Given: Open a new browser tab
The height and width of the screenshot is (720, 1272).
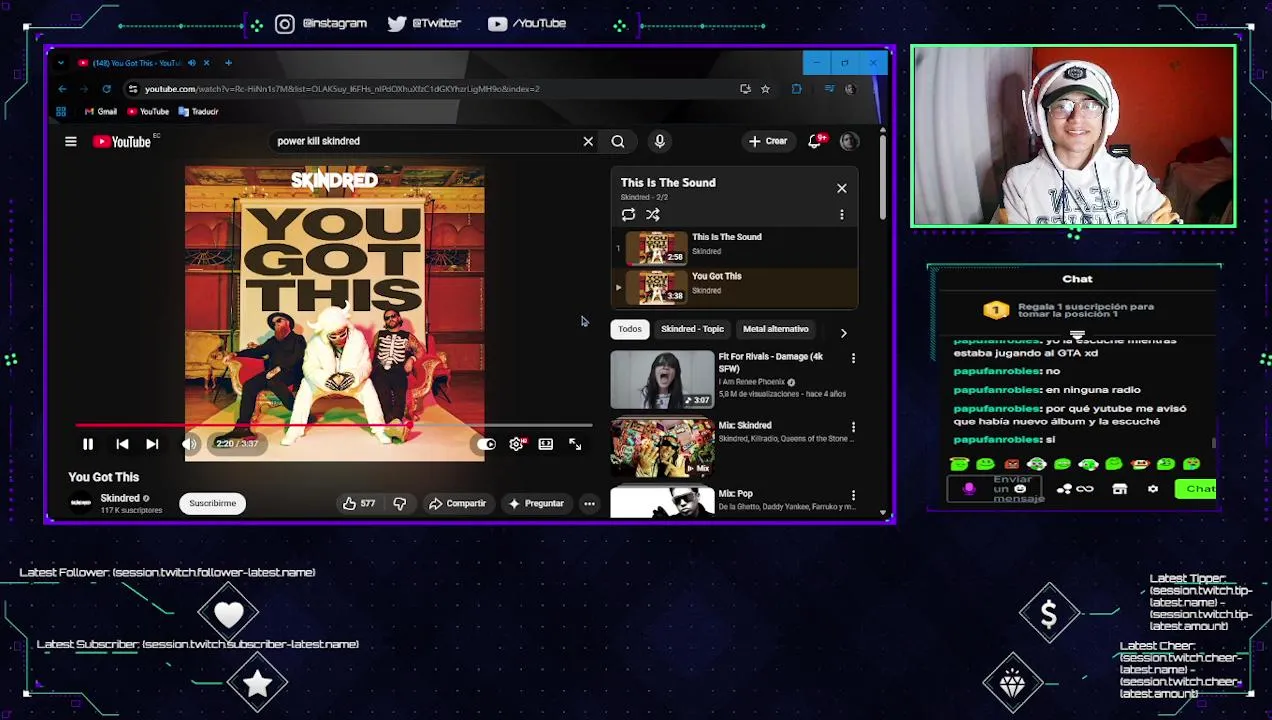Looking at the screenshot, I should (x=228, y=63).
